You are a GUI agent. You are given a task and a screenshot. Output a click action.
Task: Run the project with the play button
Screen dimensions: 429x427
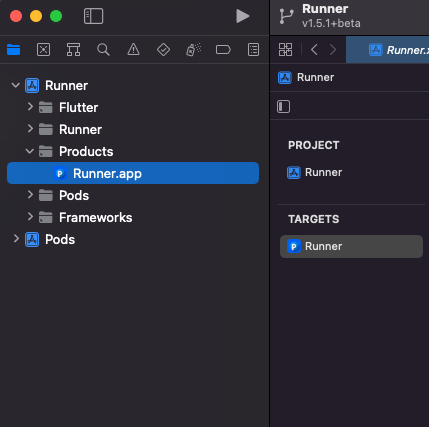pos(242,16)
